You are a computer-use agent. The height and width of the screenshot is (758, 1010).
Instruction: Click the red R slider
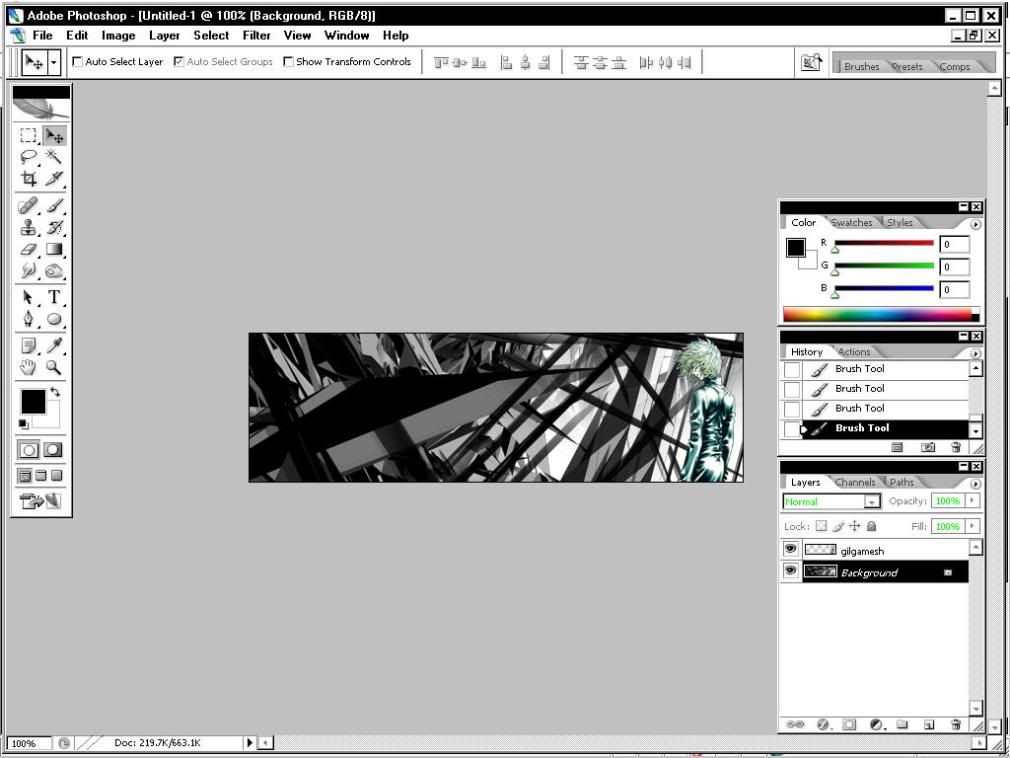pyautogui.click(x=884, y=243)
